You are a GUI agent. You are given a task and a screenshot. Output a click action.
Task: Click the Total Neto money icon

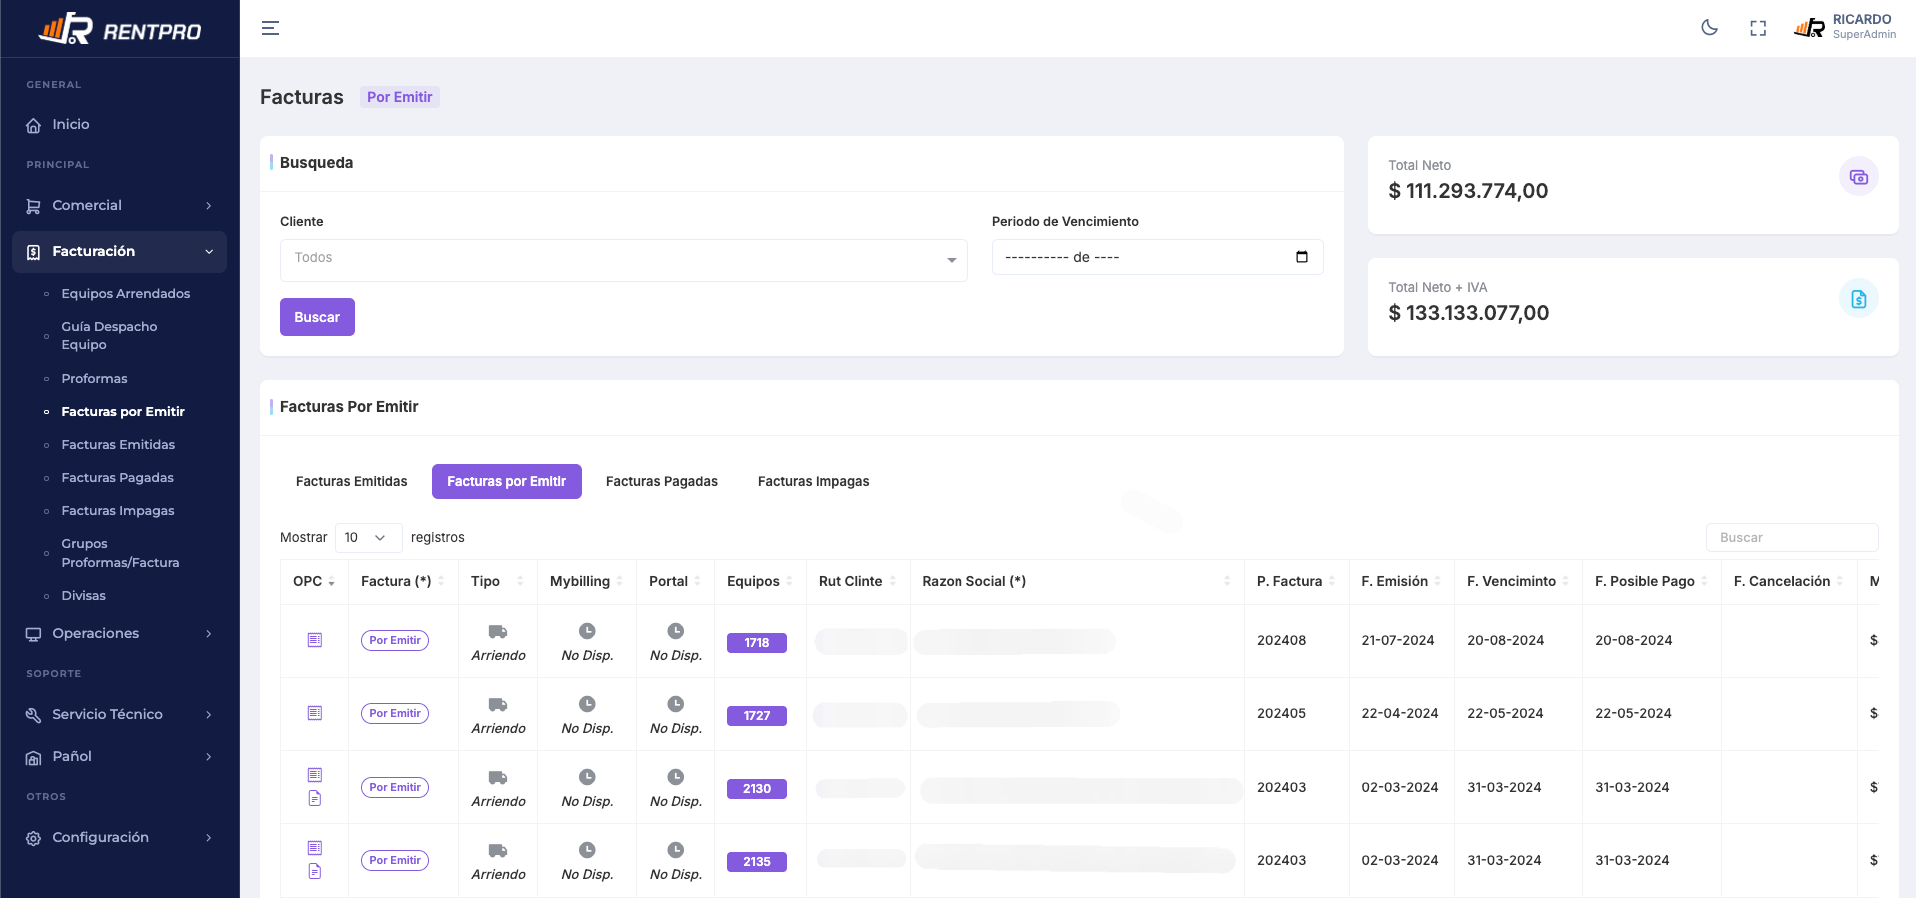coord(1858,177)
